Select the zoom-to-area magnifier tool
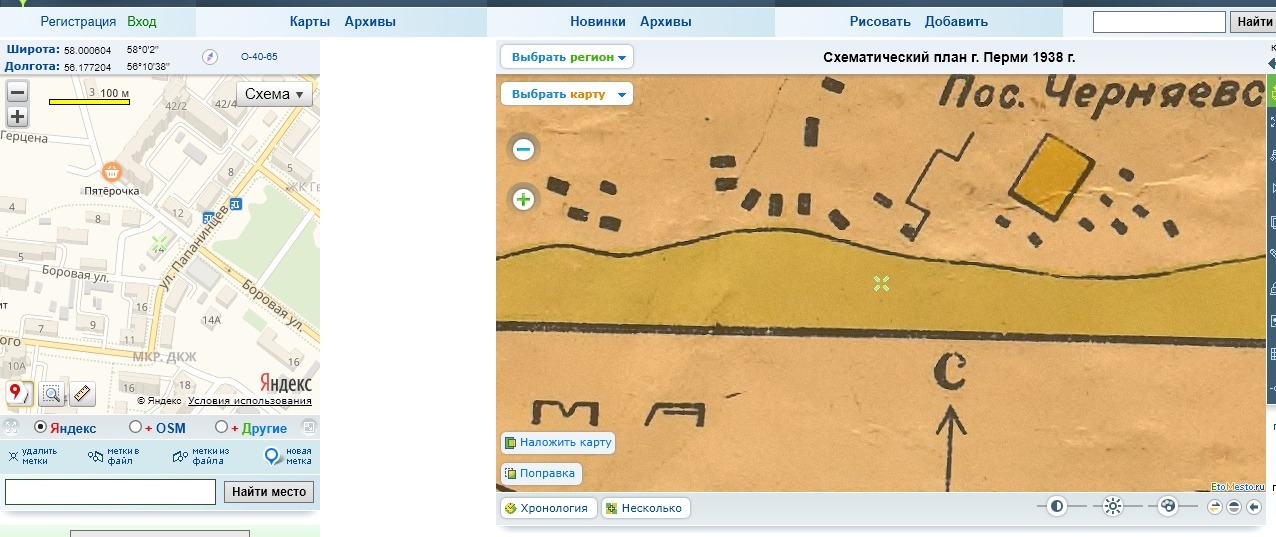 pyautogui.click(x=52, y=394)
